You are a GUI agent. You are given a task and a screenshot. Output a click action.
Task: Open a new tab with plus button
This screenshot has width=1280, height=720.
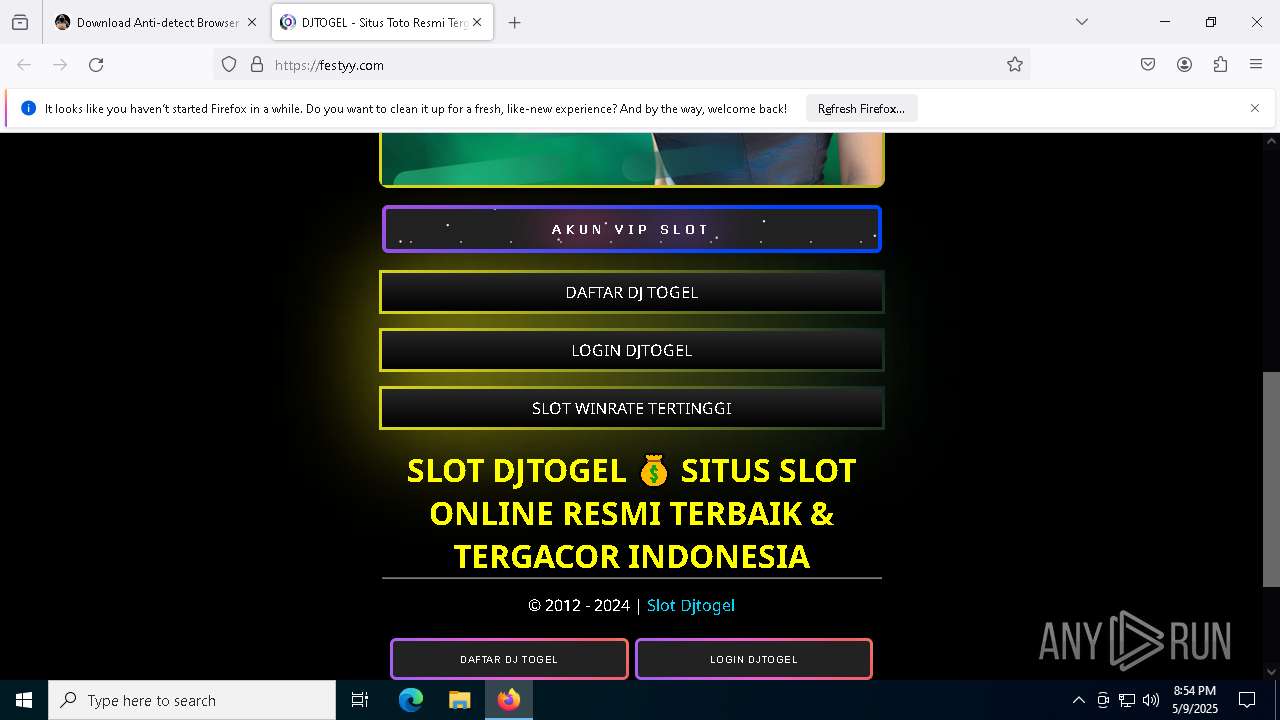(514, 22)
